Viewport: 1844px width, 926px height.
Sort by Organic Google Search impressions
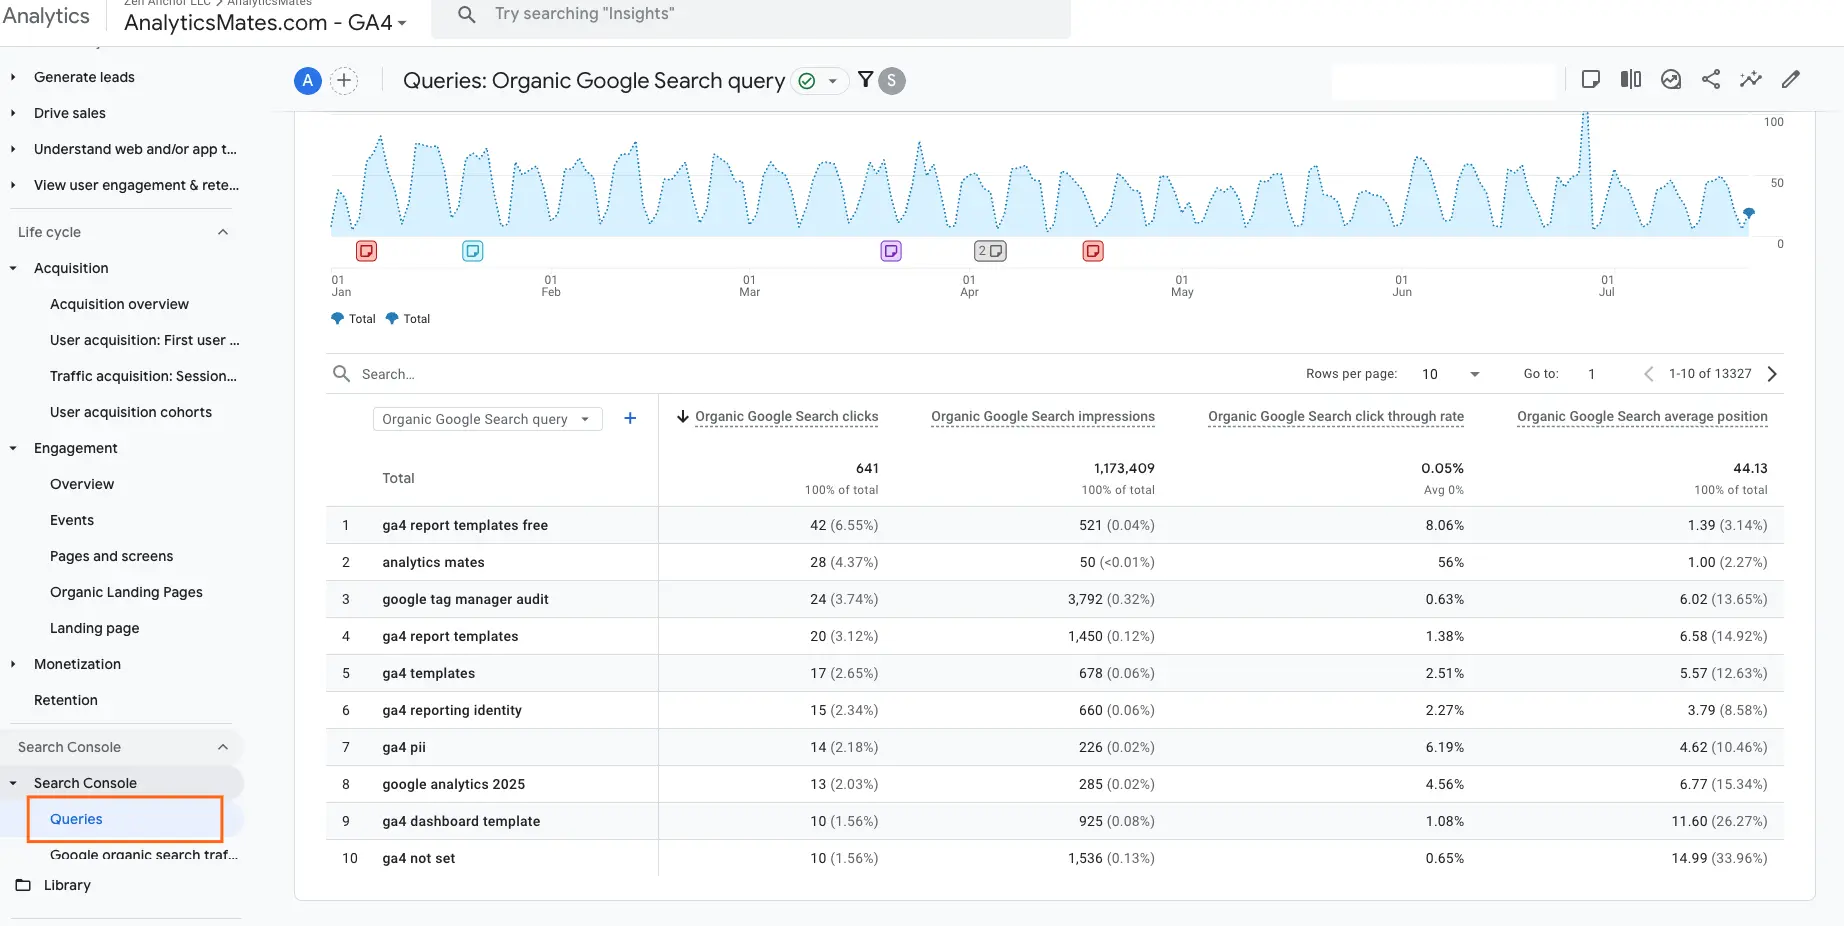click(x=1043, y=416)
